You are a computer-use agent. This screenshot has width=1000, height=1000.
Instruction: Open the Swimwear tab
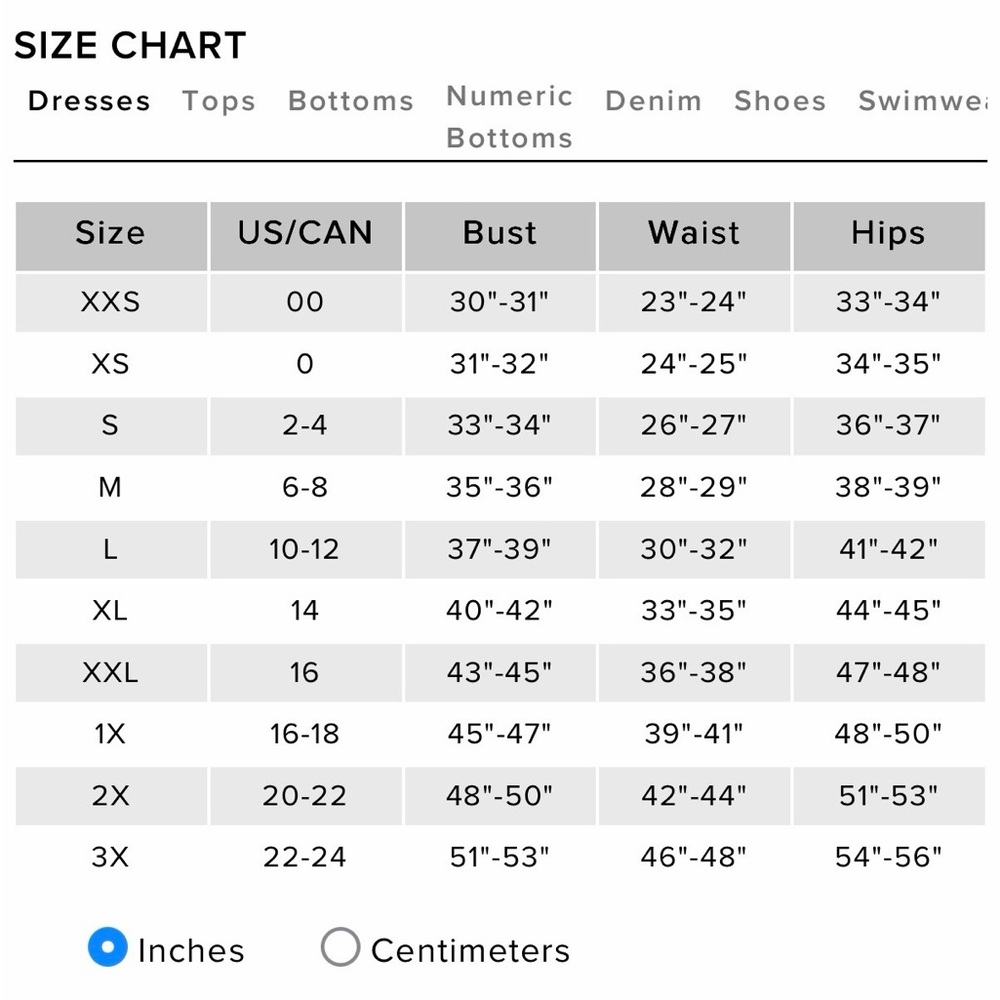(x=922, y=101)
